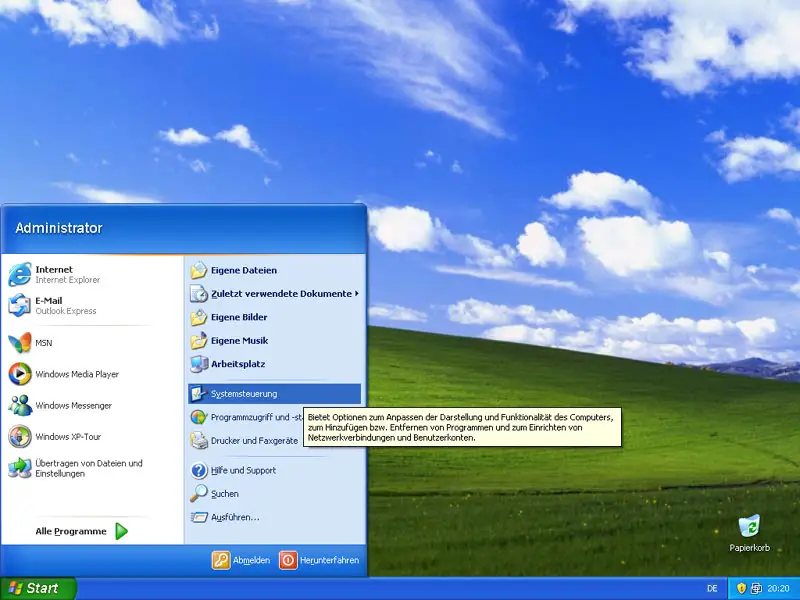
Task: Open Hilfe und Support
Action: click(274, 470)
